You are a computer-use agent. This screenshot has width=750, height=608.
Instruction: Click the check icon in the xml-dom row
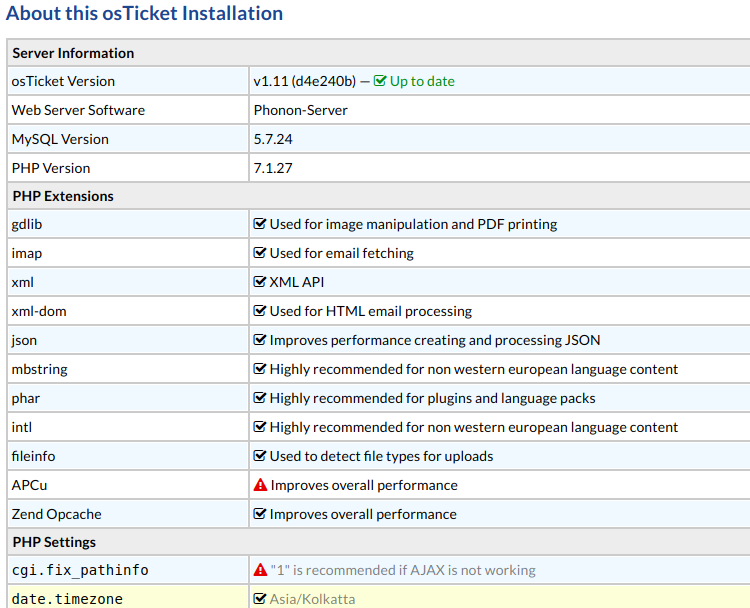[260, 311]
